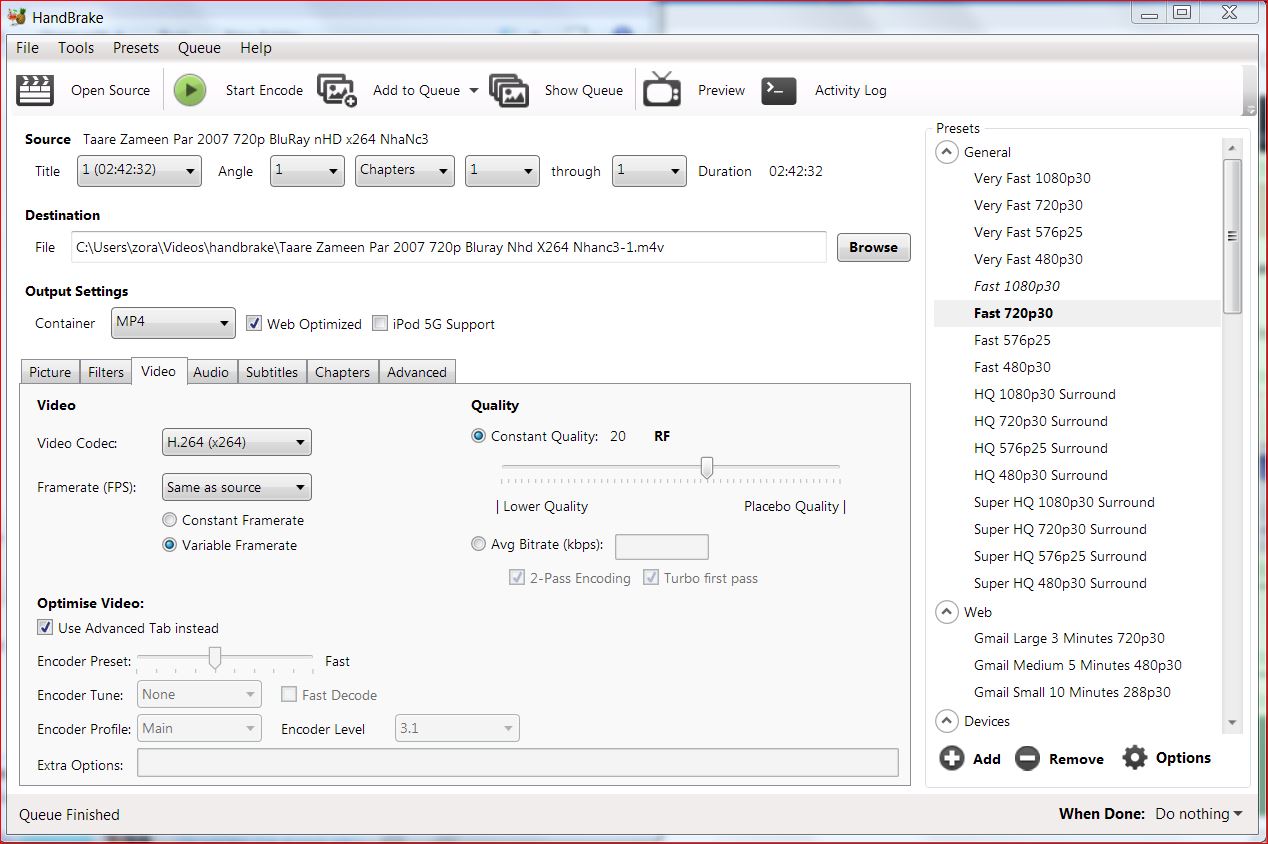
Task: Click the destination File path field
Action: pyautogui.click(x=448, y=247)
